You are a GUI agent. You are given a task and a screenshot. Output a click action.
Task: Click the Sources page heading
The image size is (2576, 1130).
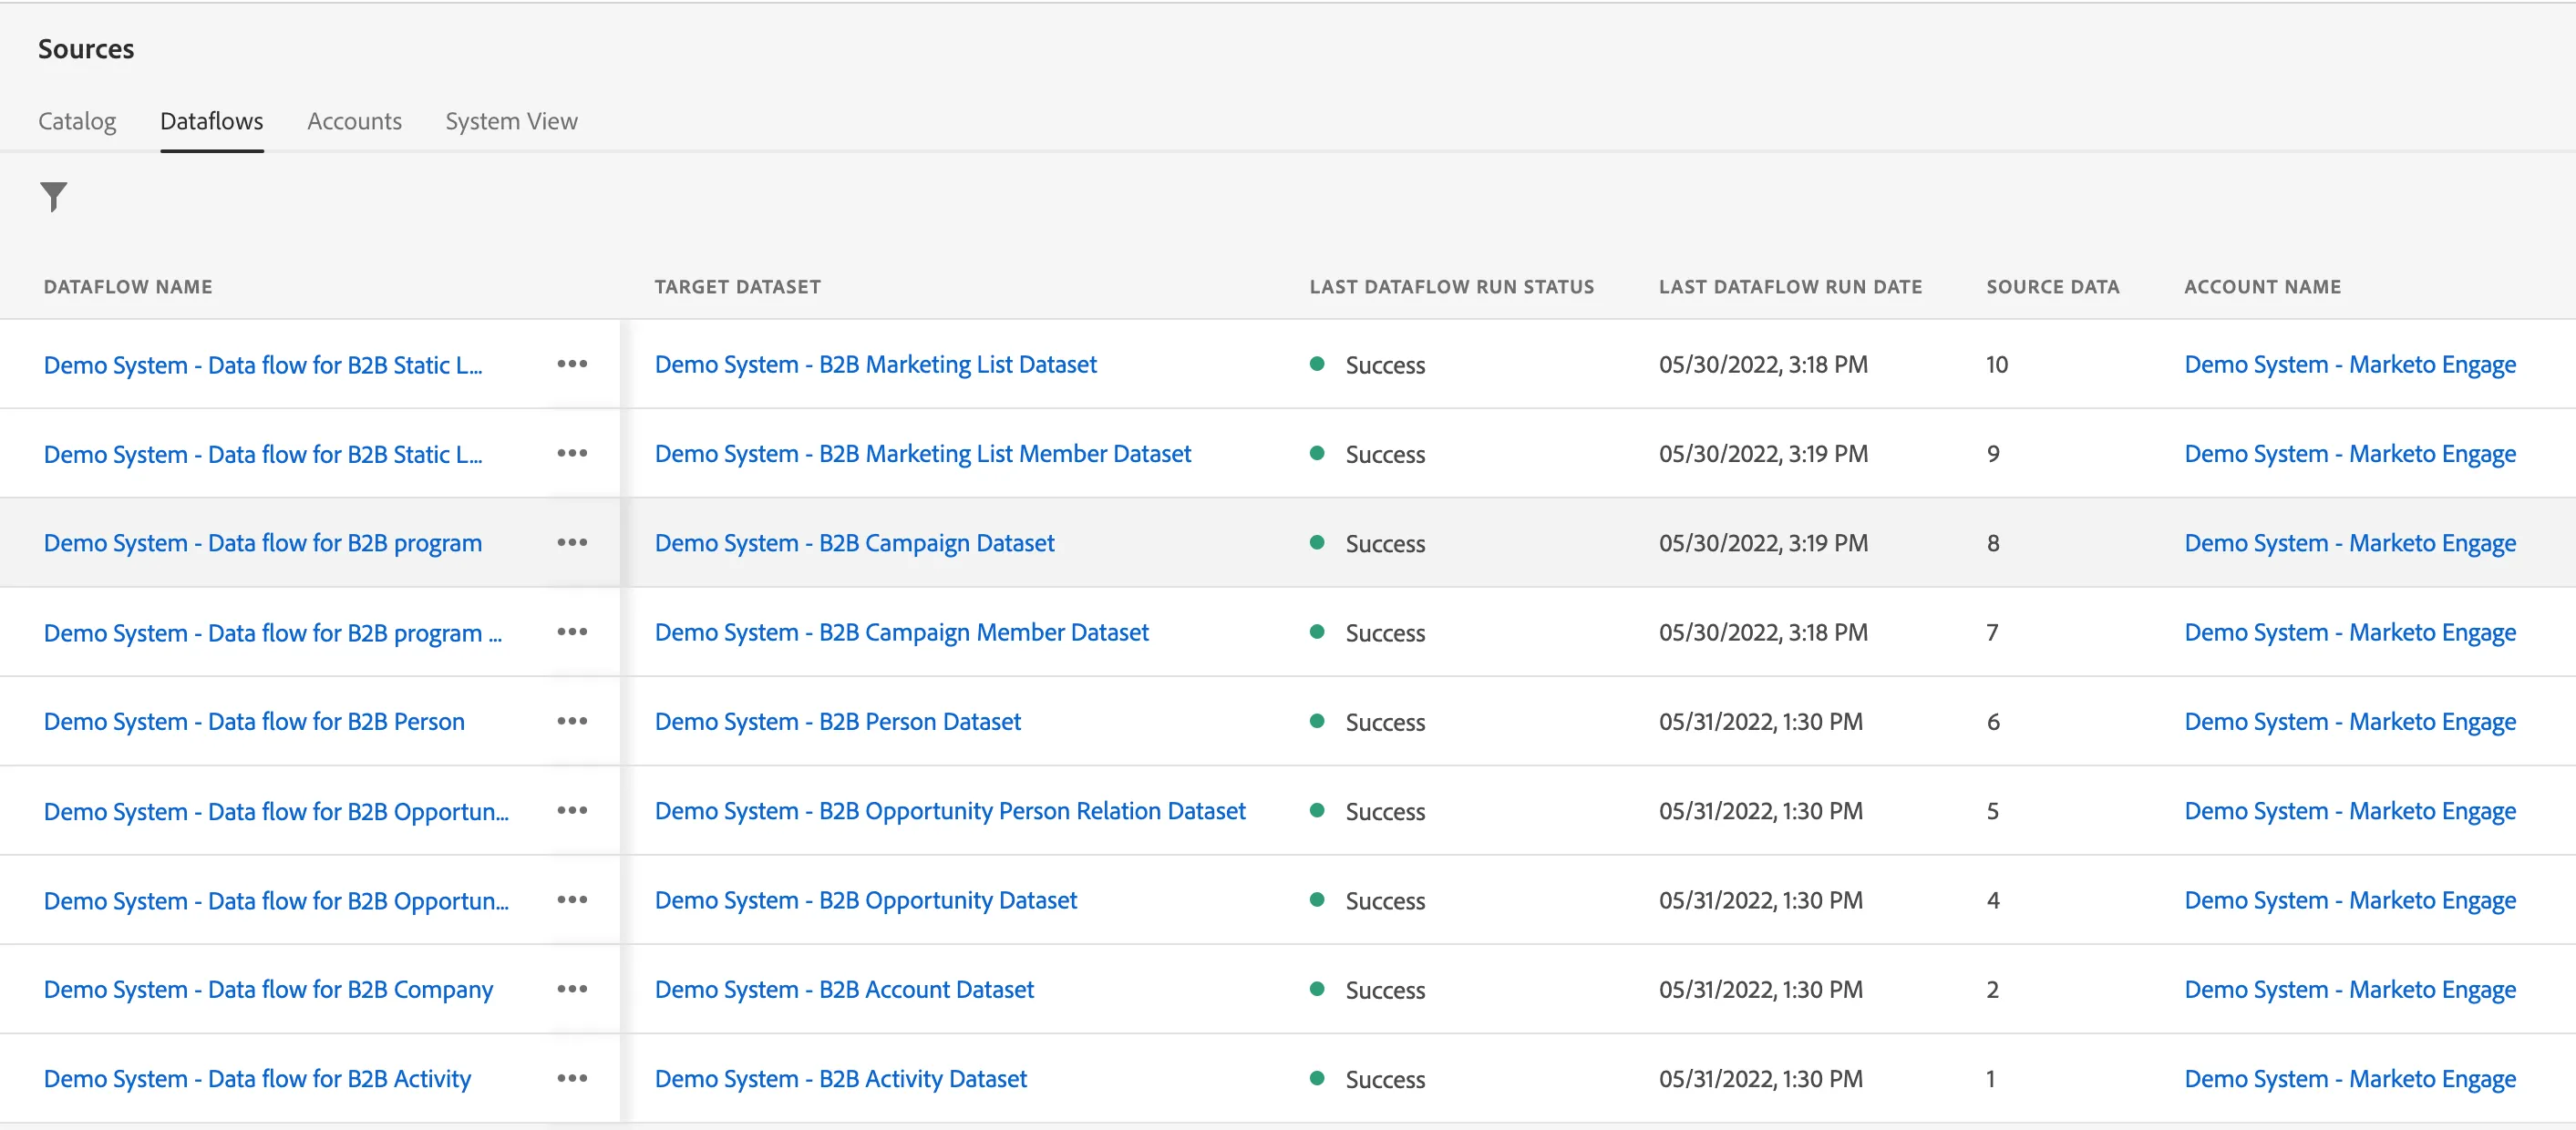click(86, 49)
